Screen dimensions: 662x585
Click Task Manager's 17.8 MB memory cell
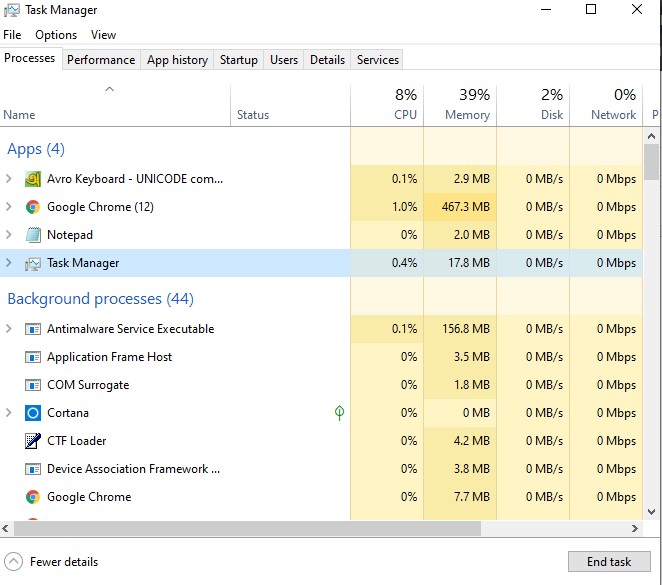(x=460, y=263)
